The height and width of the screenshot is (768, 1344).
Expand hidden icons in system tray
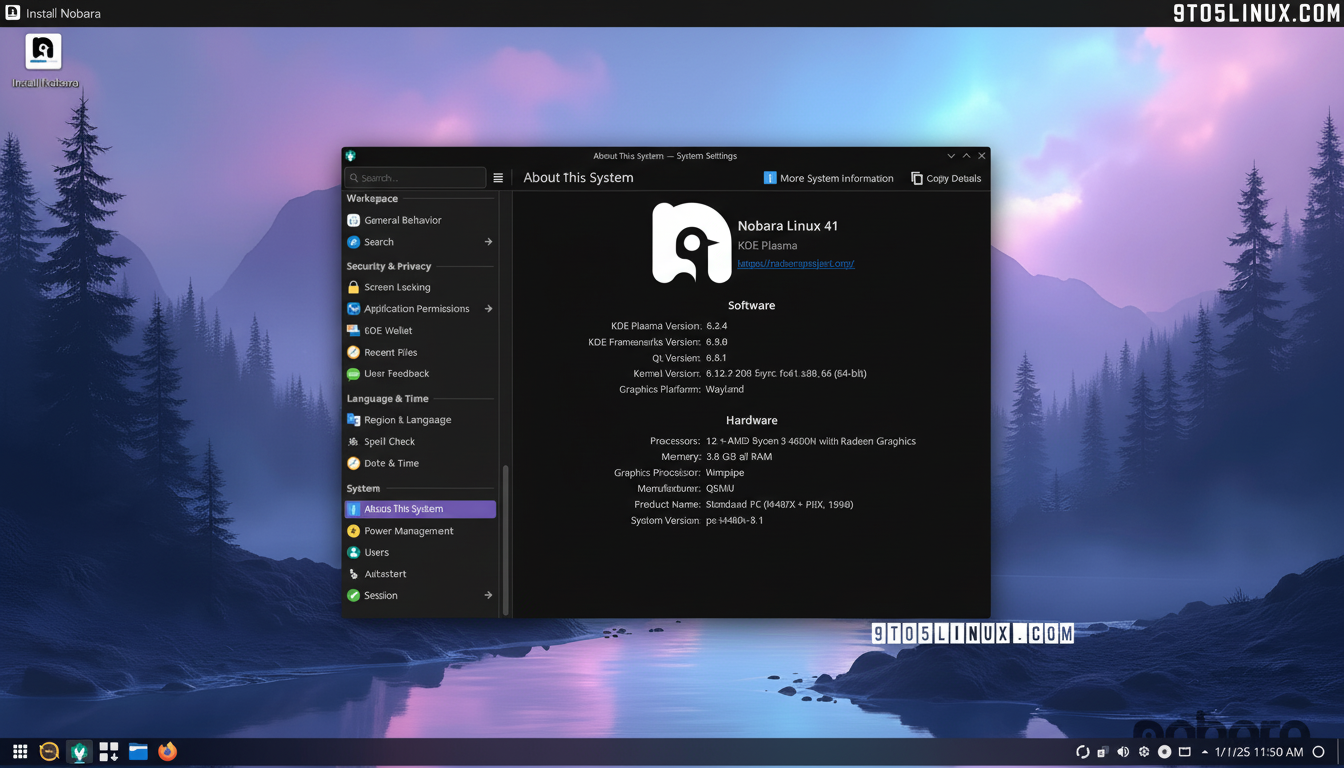coord(1203,751)
